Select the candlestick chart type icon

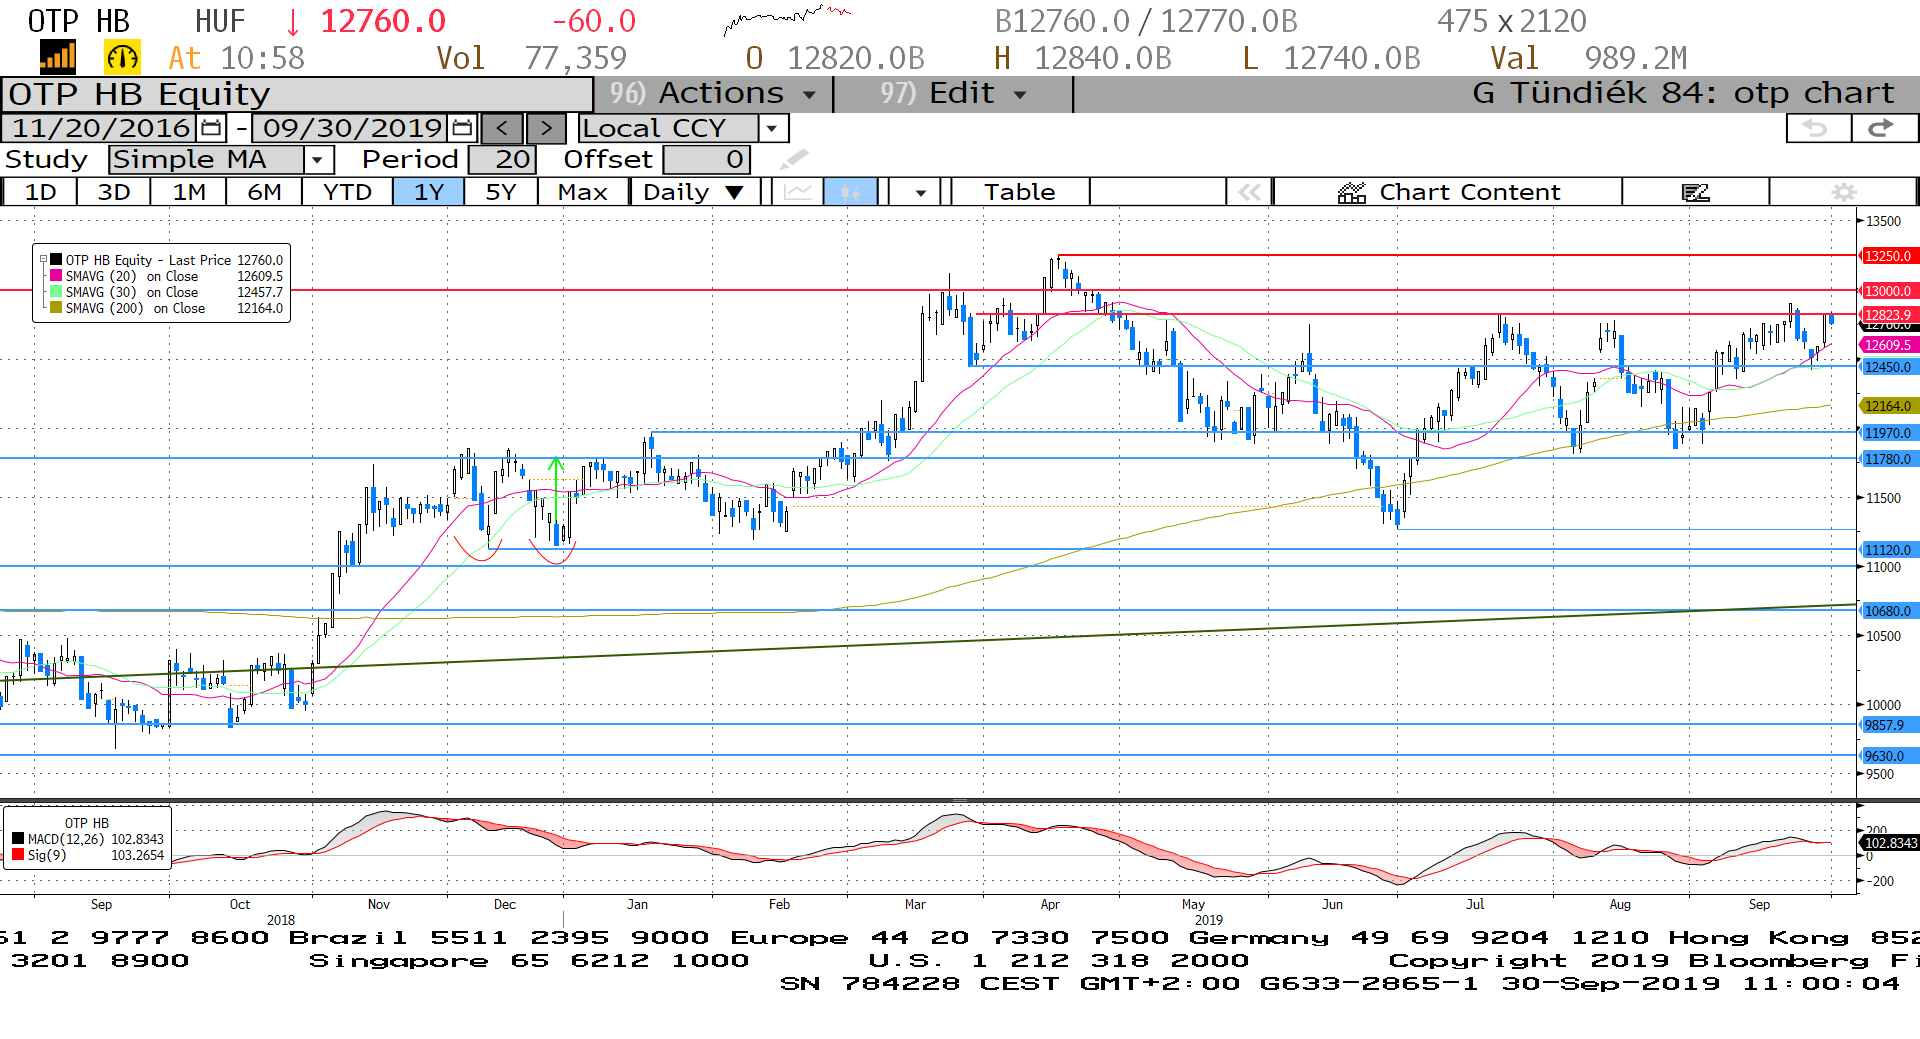[850, 192]
